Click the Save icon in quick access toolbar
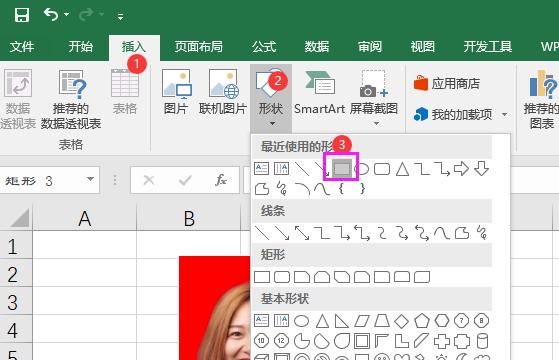 [x=22, y=15]
